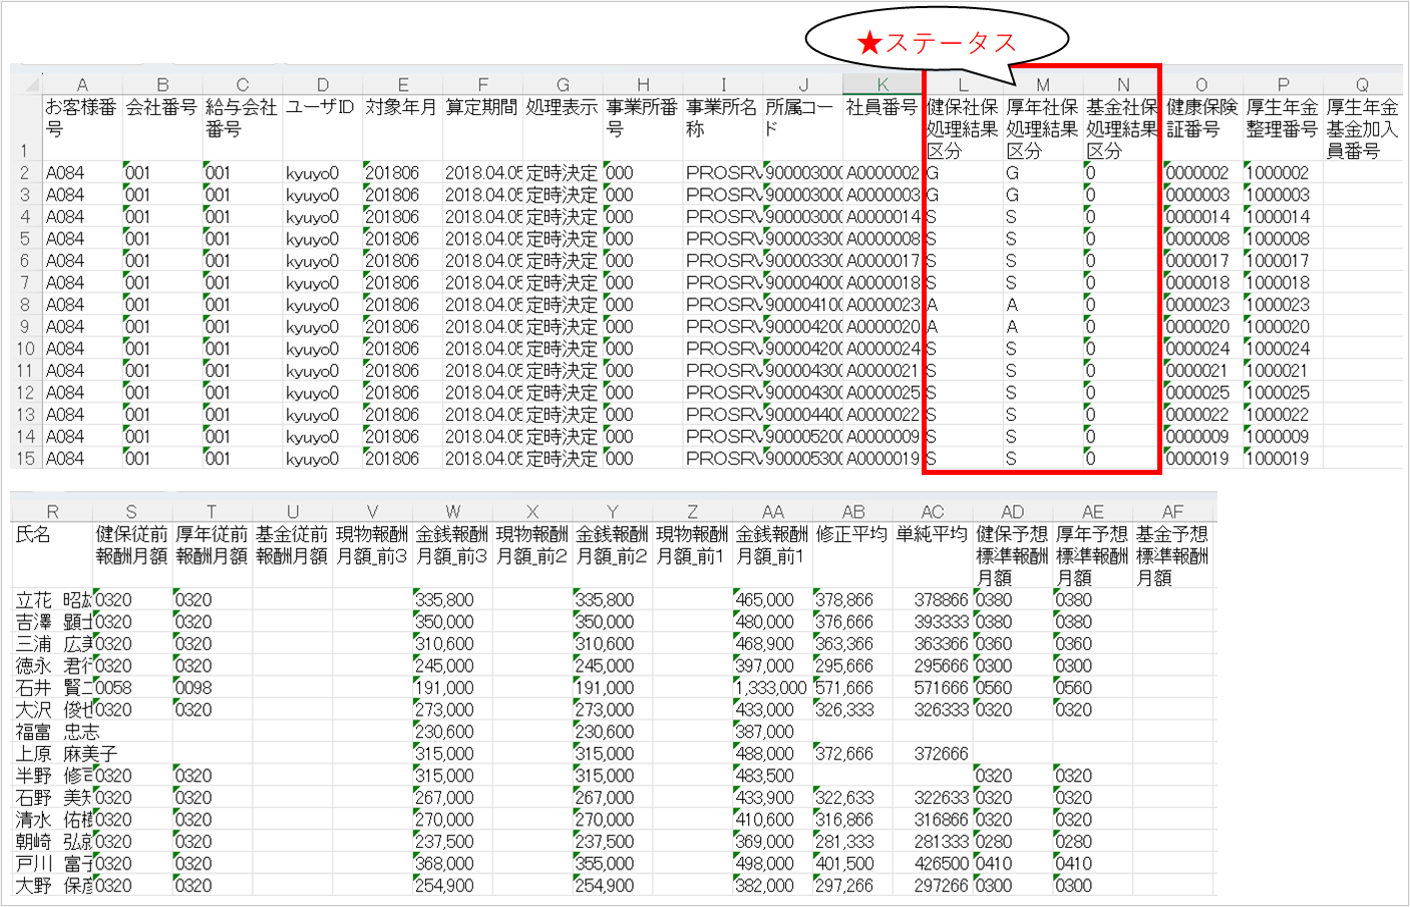The image size is (1410, 907).
Task: Select row 1 header
Action: (x=26, y=129)
